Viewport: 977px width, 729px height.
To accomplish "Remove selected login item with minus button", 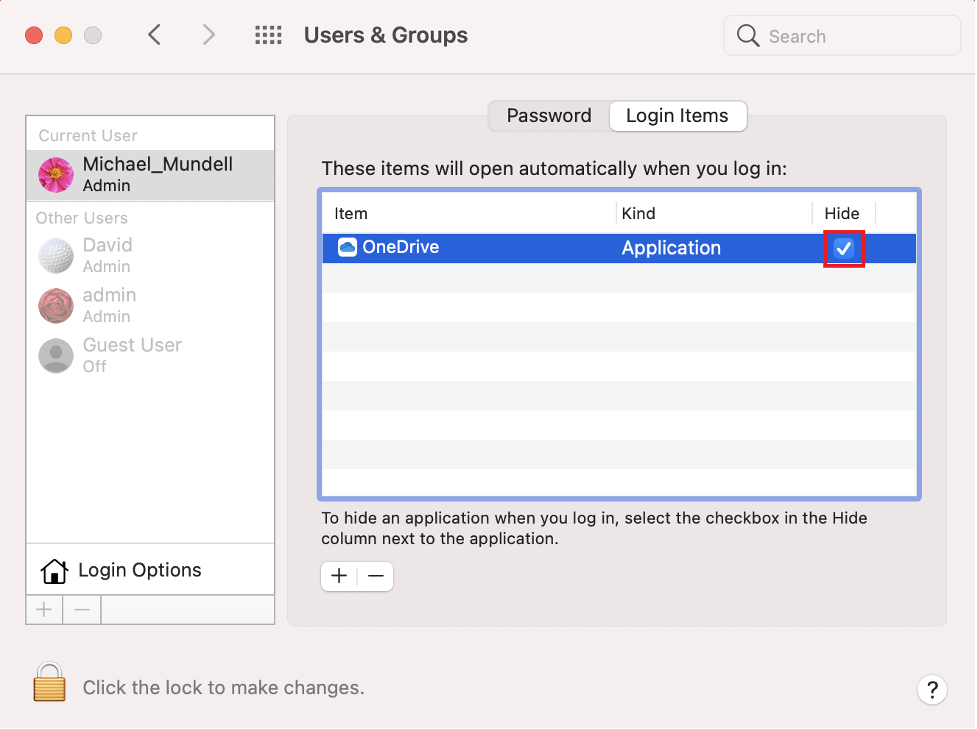I will click(x=376, y=576).
